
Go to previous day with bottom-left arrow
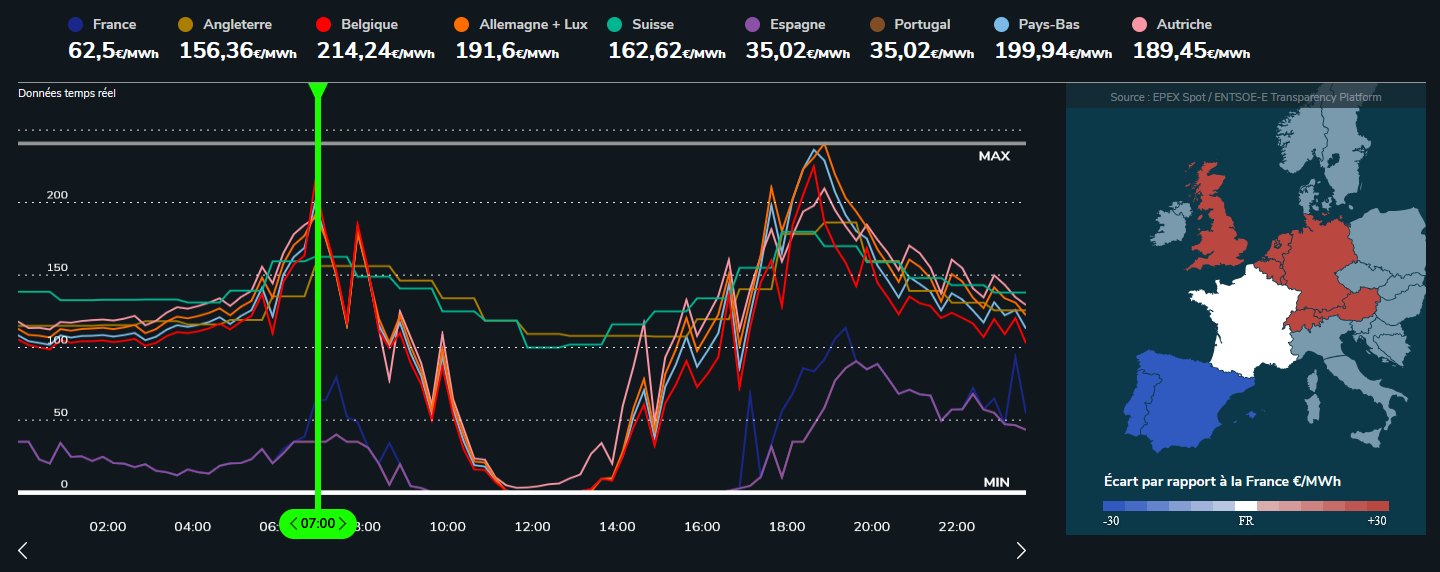click(23, 549)
